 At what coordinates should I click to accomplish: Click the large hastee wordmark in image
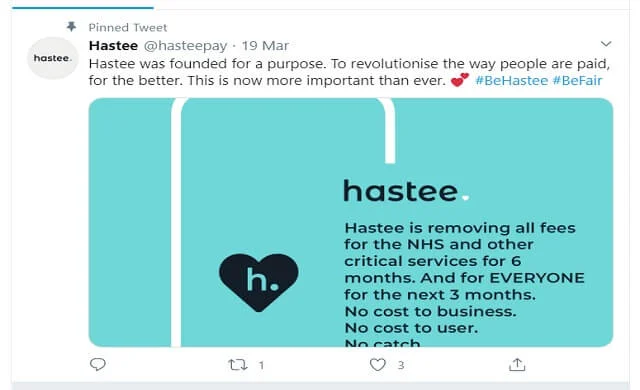pos(406,191)
